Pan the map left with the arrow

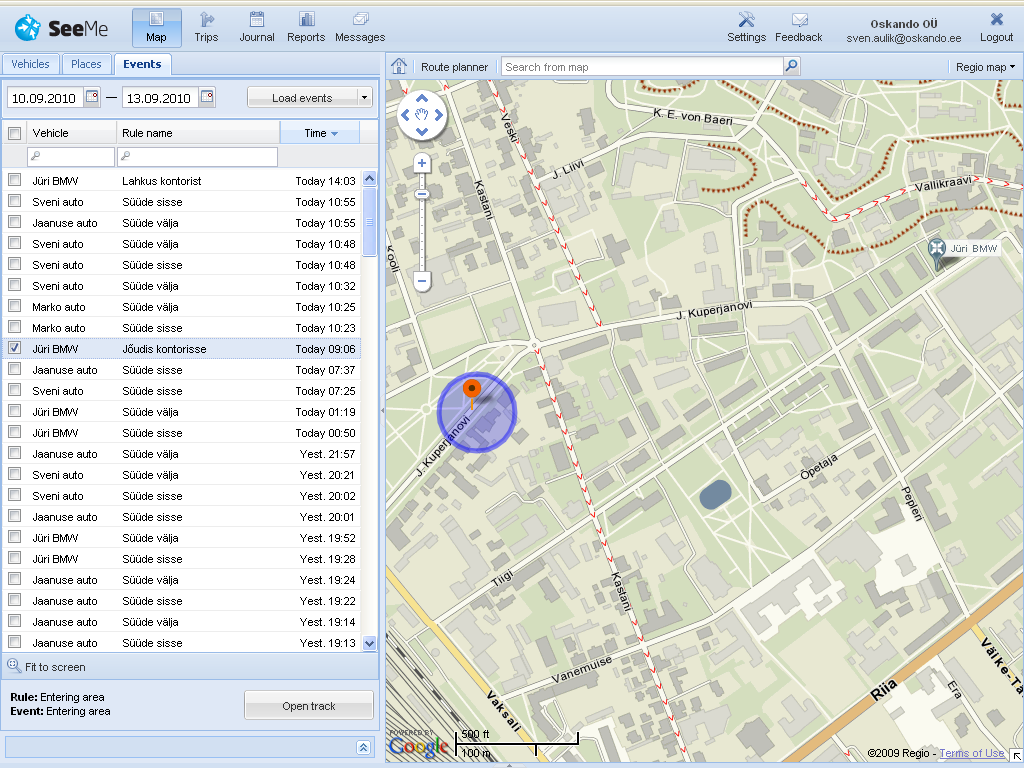[405, 115]
